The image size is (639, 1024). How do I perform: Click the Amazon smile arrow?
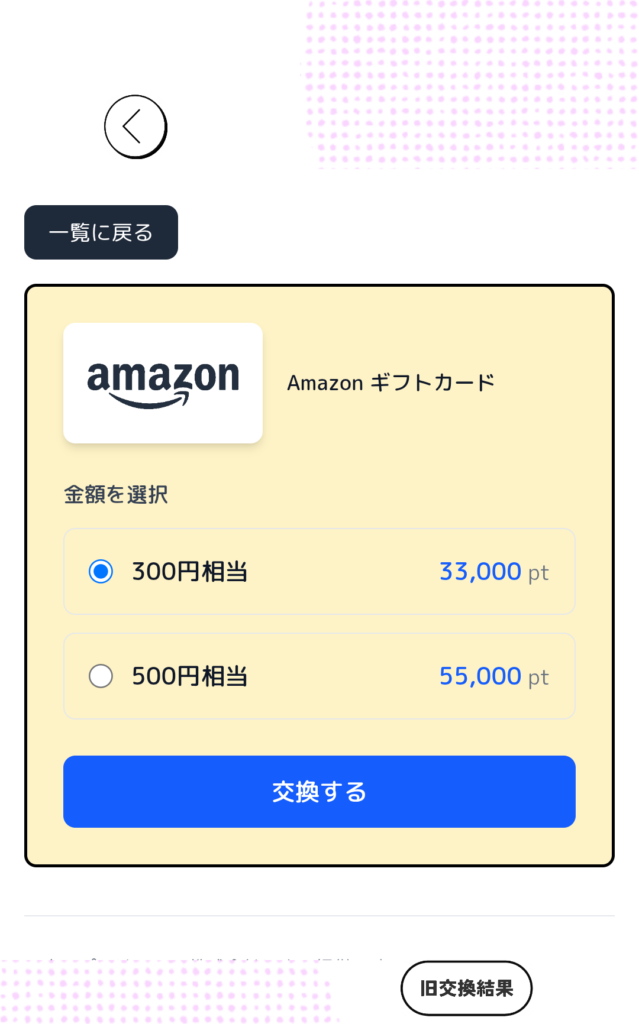pyautogui.click(x=163, y=404)
